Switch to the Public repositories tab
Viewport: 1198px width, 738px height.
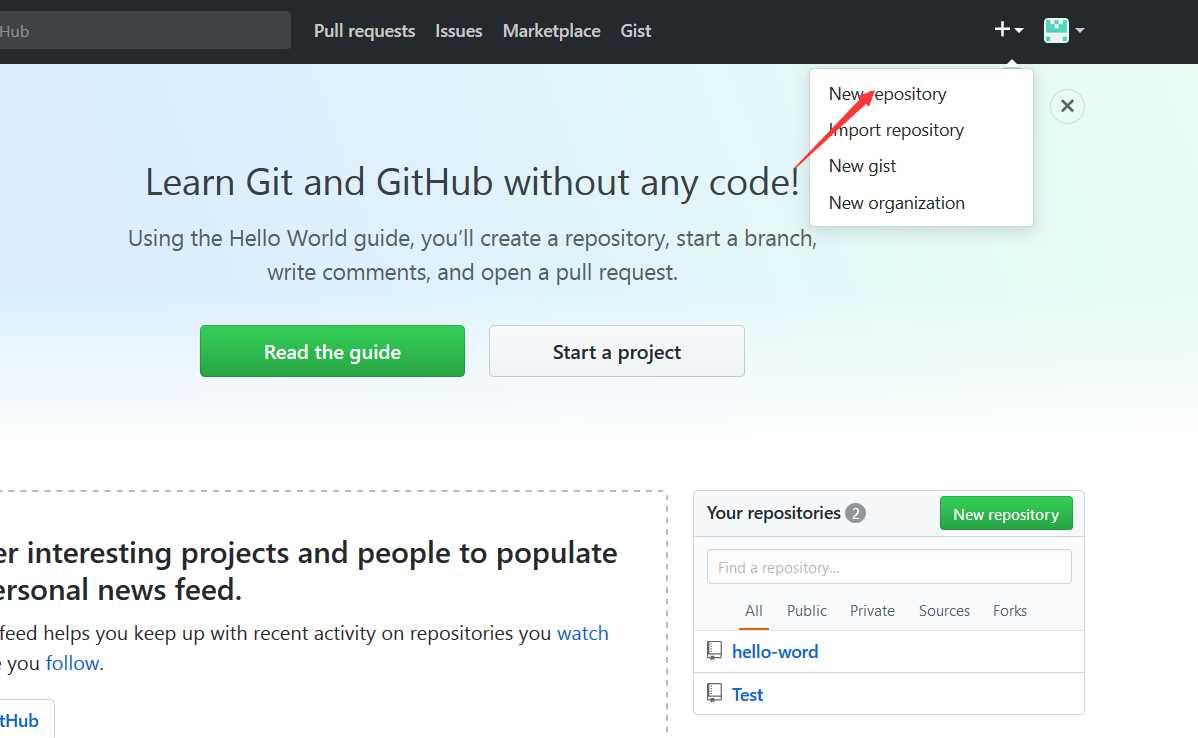tap(807, 611)
